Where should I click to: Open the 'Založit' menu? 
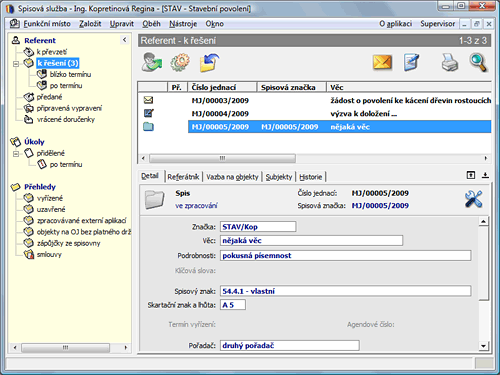click(x=90, y=24)
